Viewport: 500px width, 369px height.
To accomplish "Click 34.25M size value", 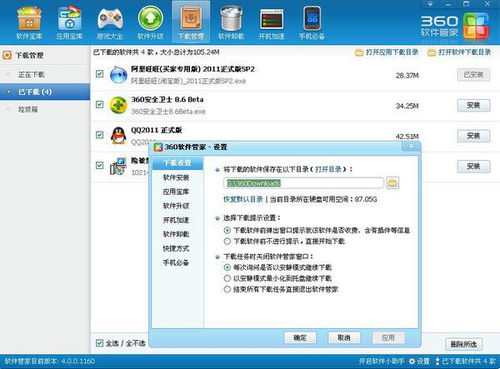I will tap(407, 106).
